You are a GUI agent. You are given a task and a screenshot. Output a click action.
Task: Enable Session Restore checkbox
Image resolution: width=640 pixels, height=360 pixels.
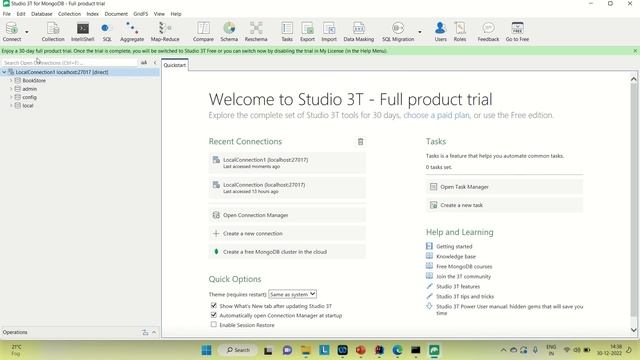pos(213,324)
